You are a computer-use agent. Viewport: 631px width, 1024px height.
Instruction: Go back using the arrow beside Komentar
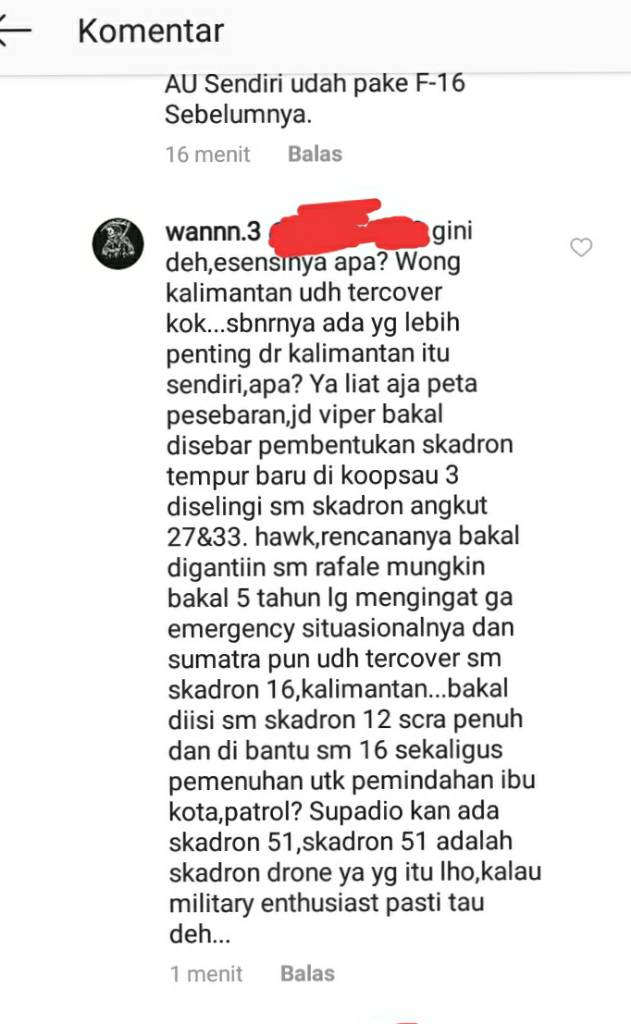click(14, 31)
